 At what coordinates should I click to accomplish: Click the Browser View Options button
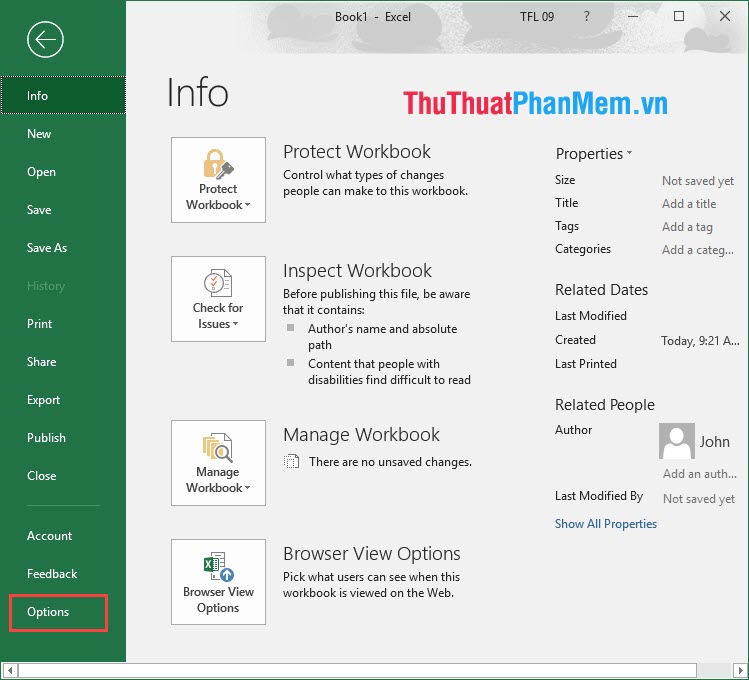click(218, 582)
